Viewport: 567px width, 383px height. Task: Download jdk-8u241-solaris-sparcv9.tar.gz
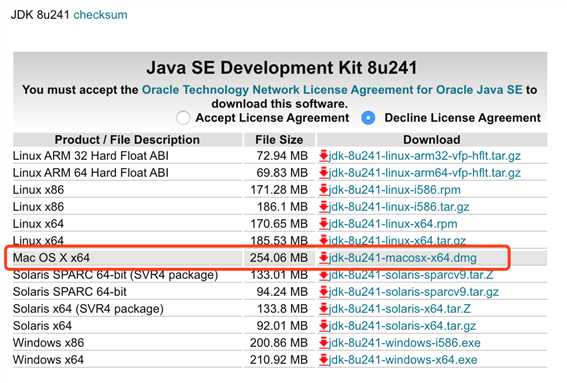tap(414, 292)
